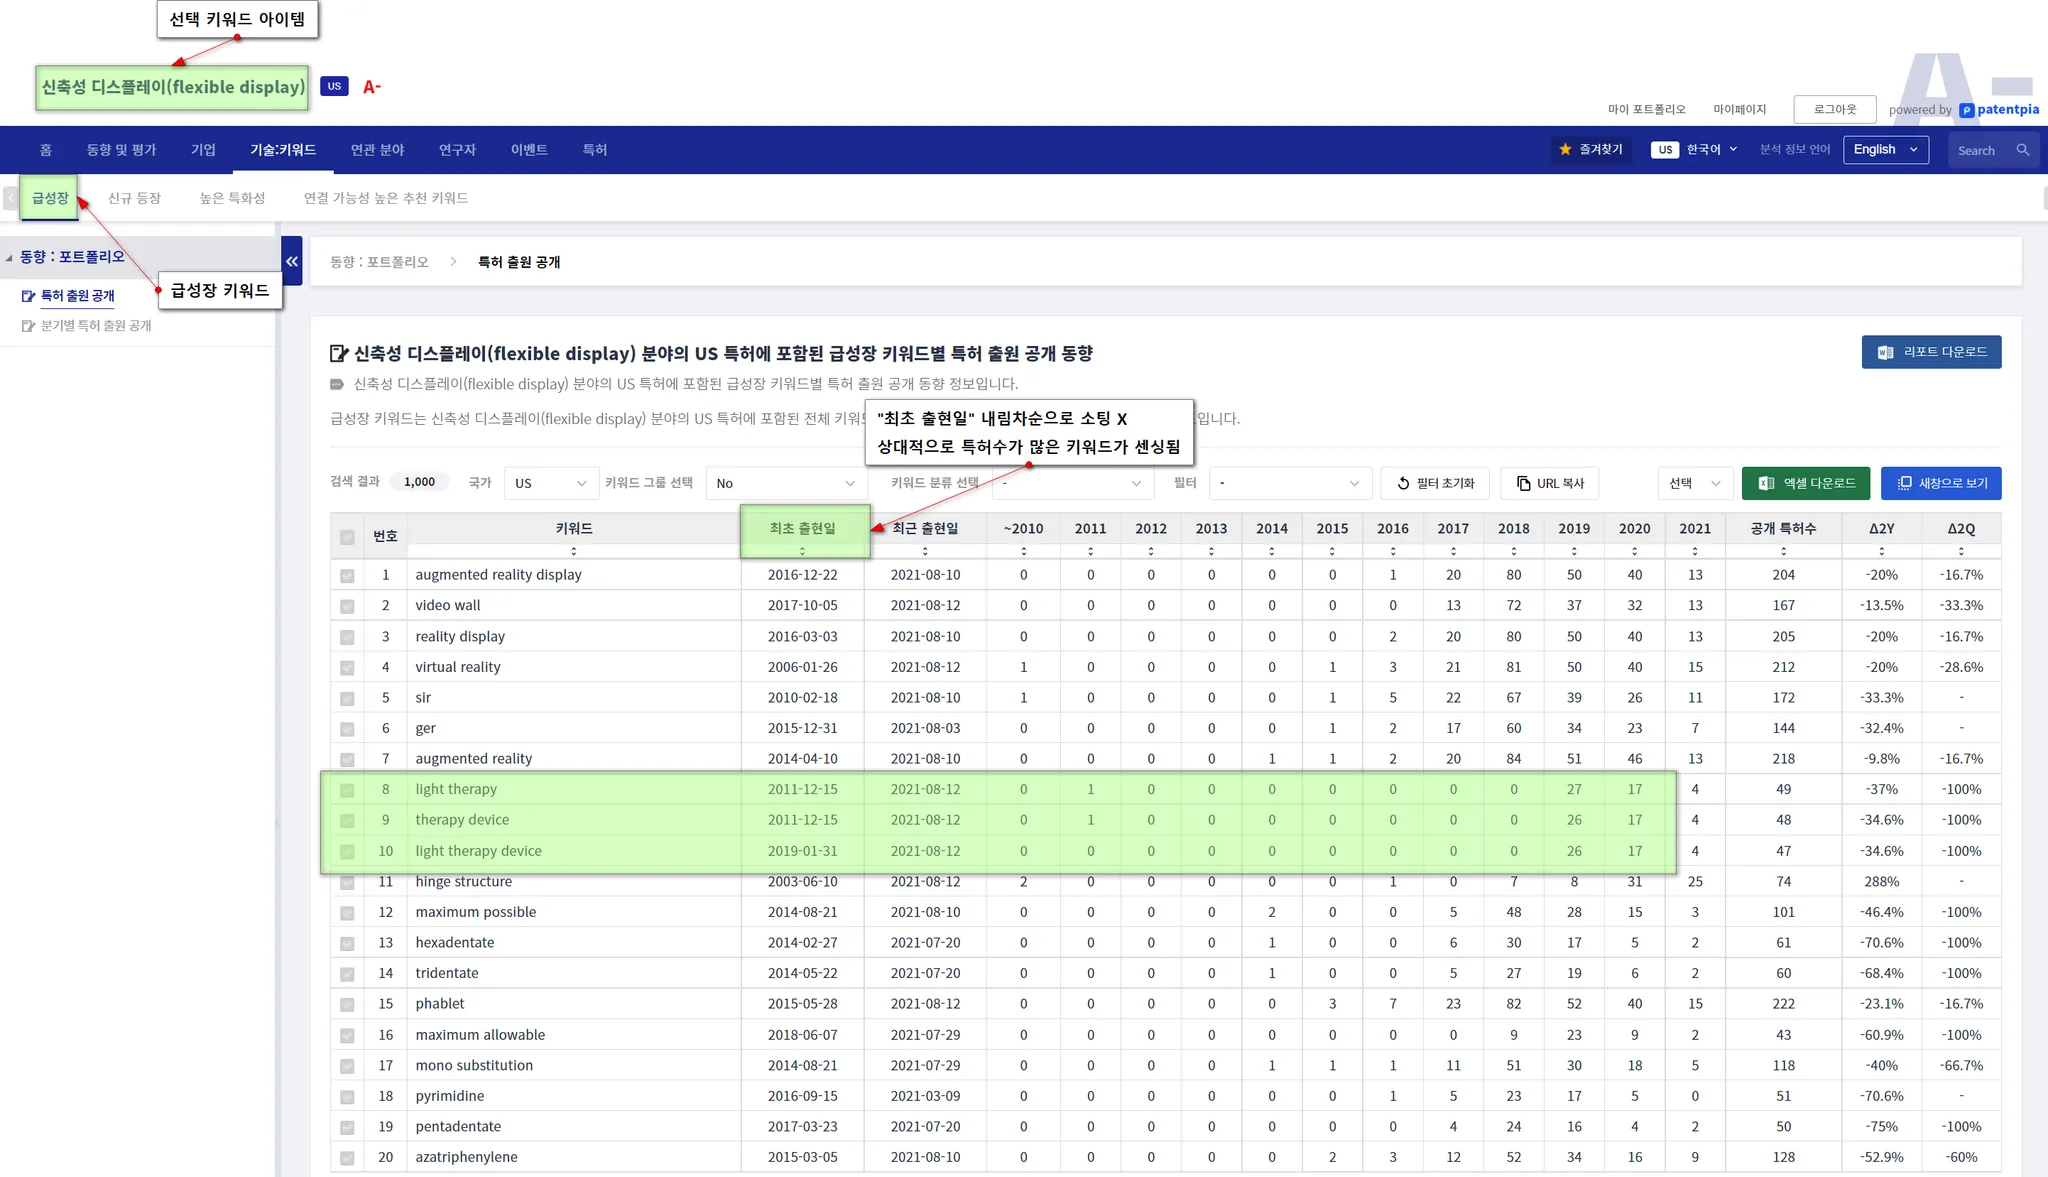
Task: Open the 국가 US dropdown
Action: [x=550, y=483]
